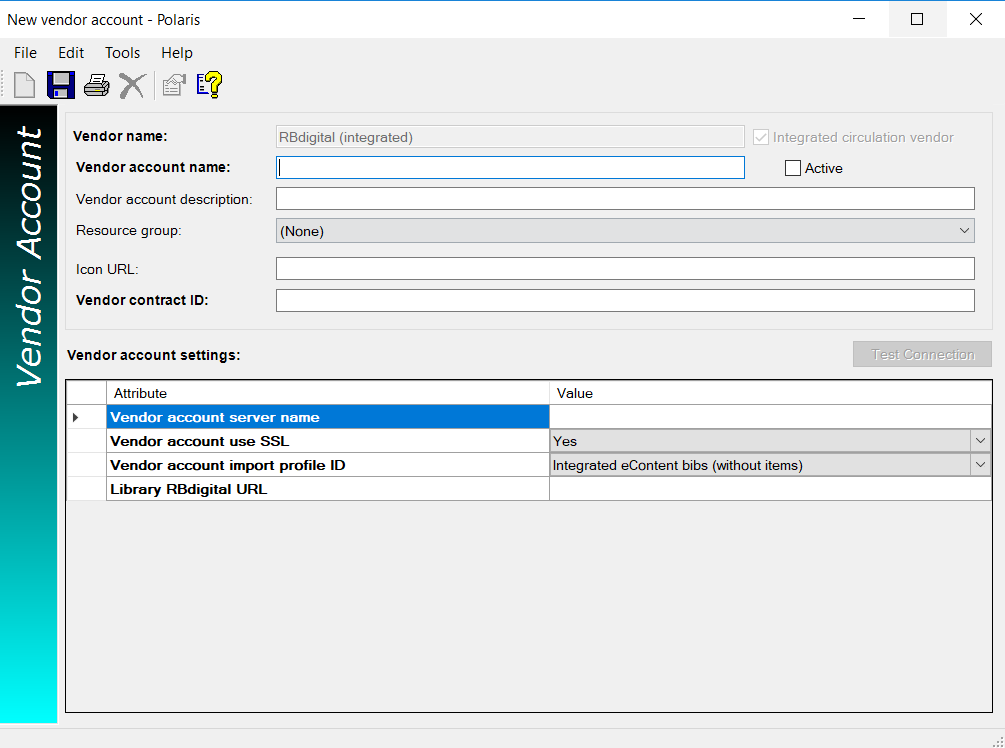Open Vendor account use SSL dropdown
Image resolution: width=1005 pixels, height=748 pixels.
(x=979, y=441)
